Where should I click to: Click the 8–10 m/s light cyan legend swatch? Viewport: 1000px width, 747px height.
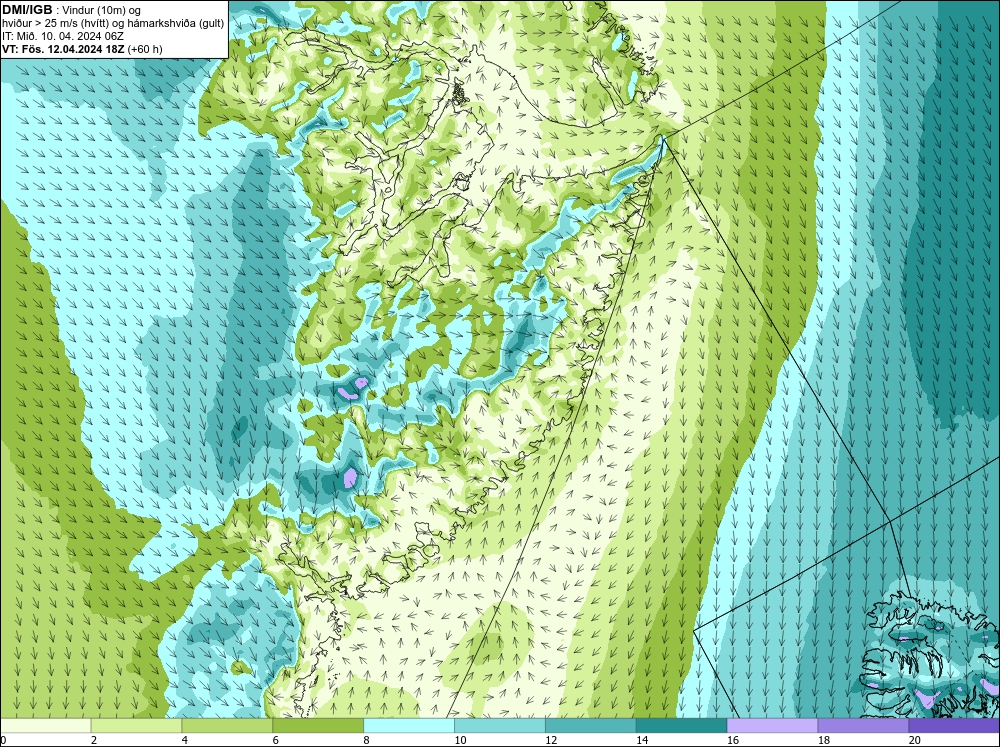point(409,725)
